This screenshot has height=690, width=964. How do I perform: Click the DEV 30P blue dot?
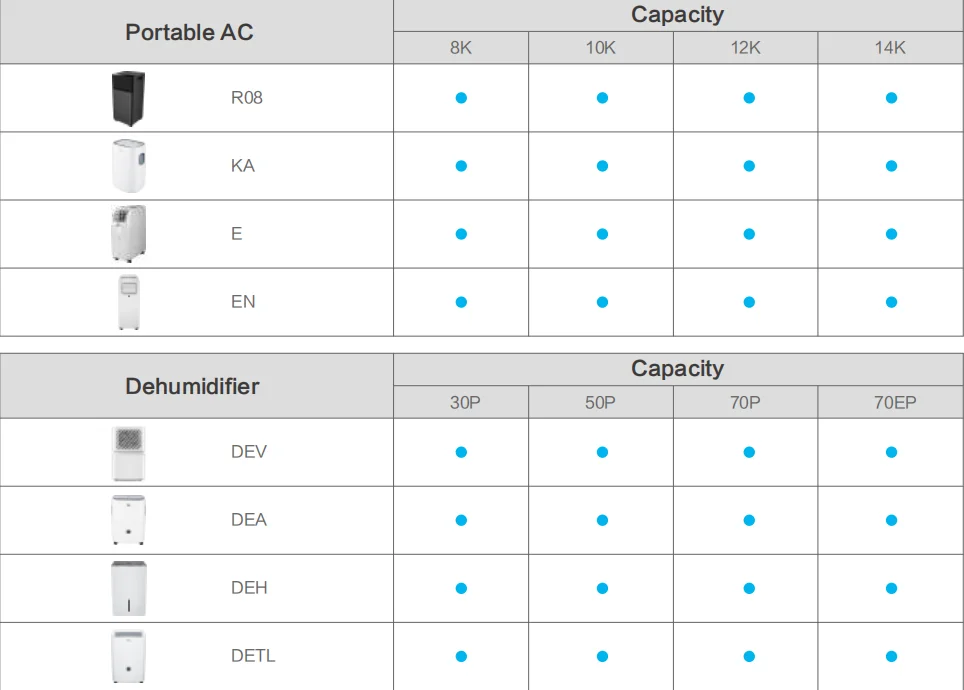point(461,452)
